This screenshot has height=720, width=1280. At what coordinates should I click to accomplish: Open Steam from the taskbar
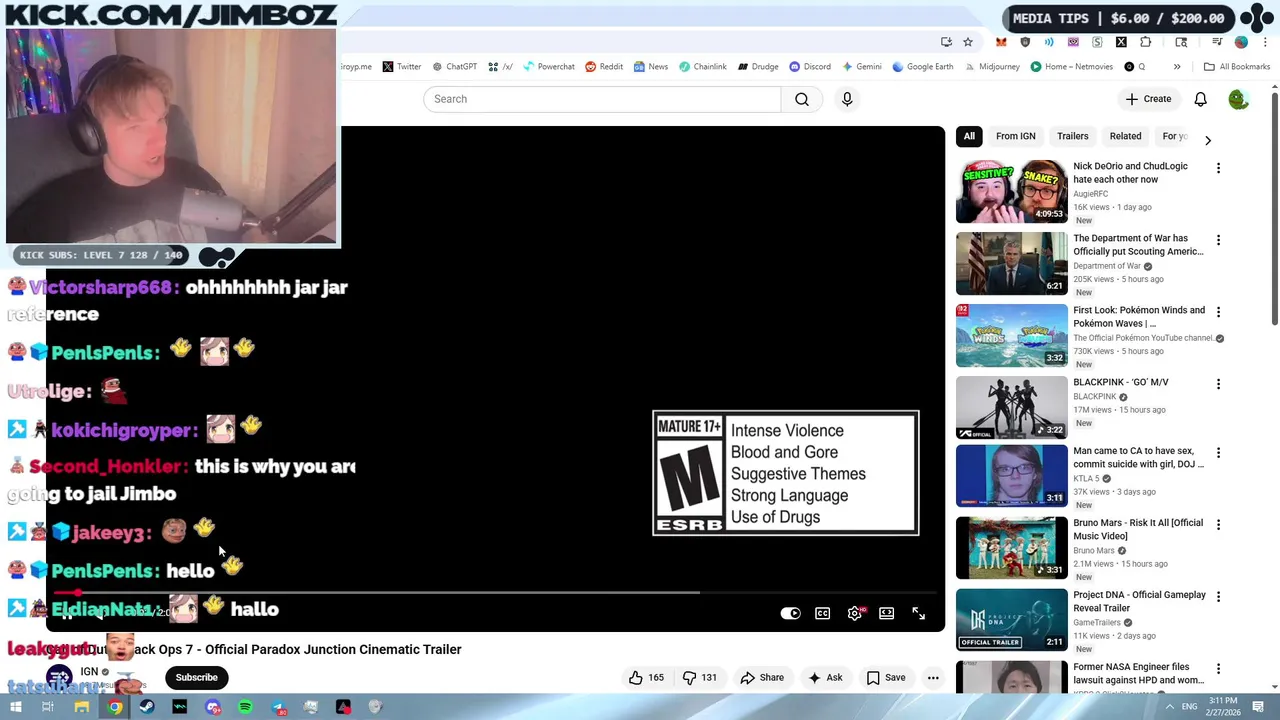pyautogui.click(x=147, y=707)
